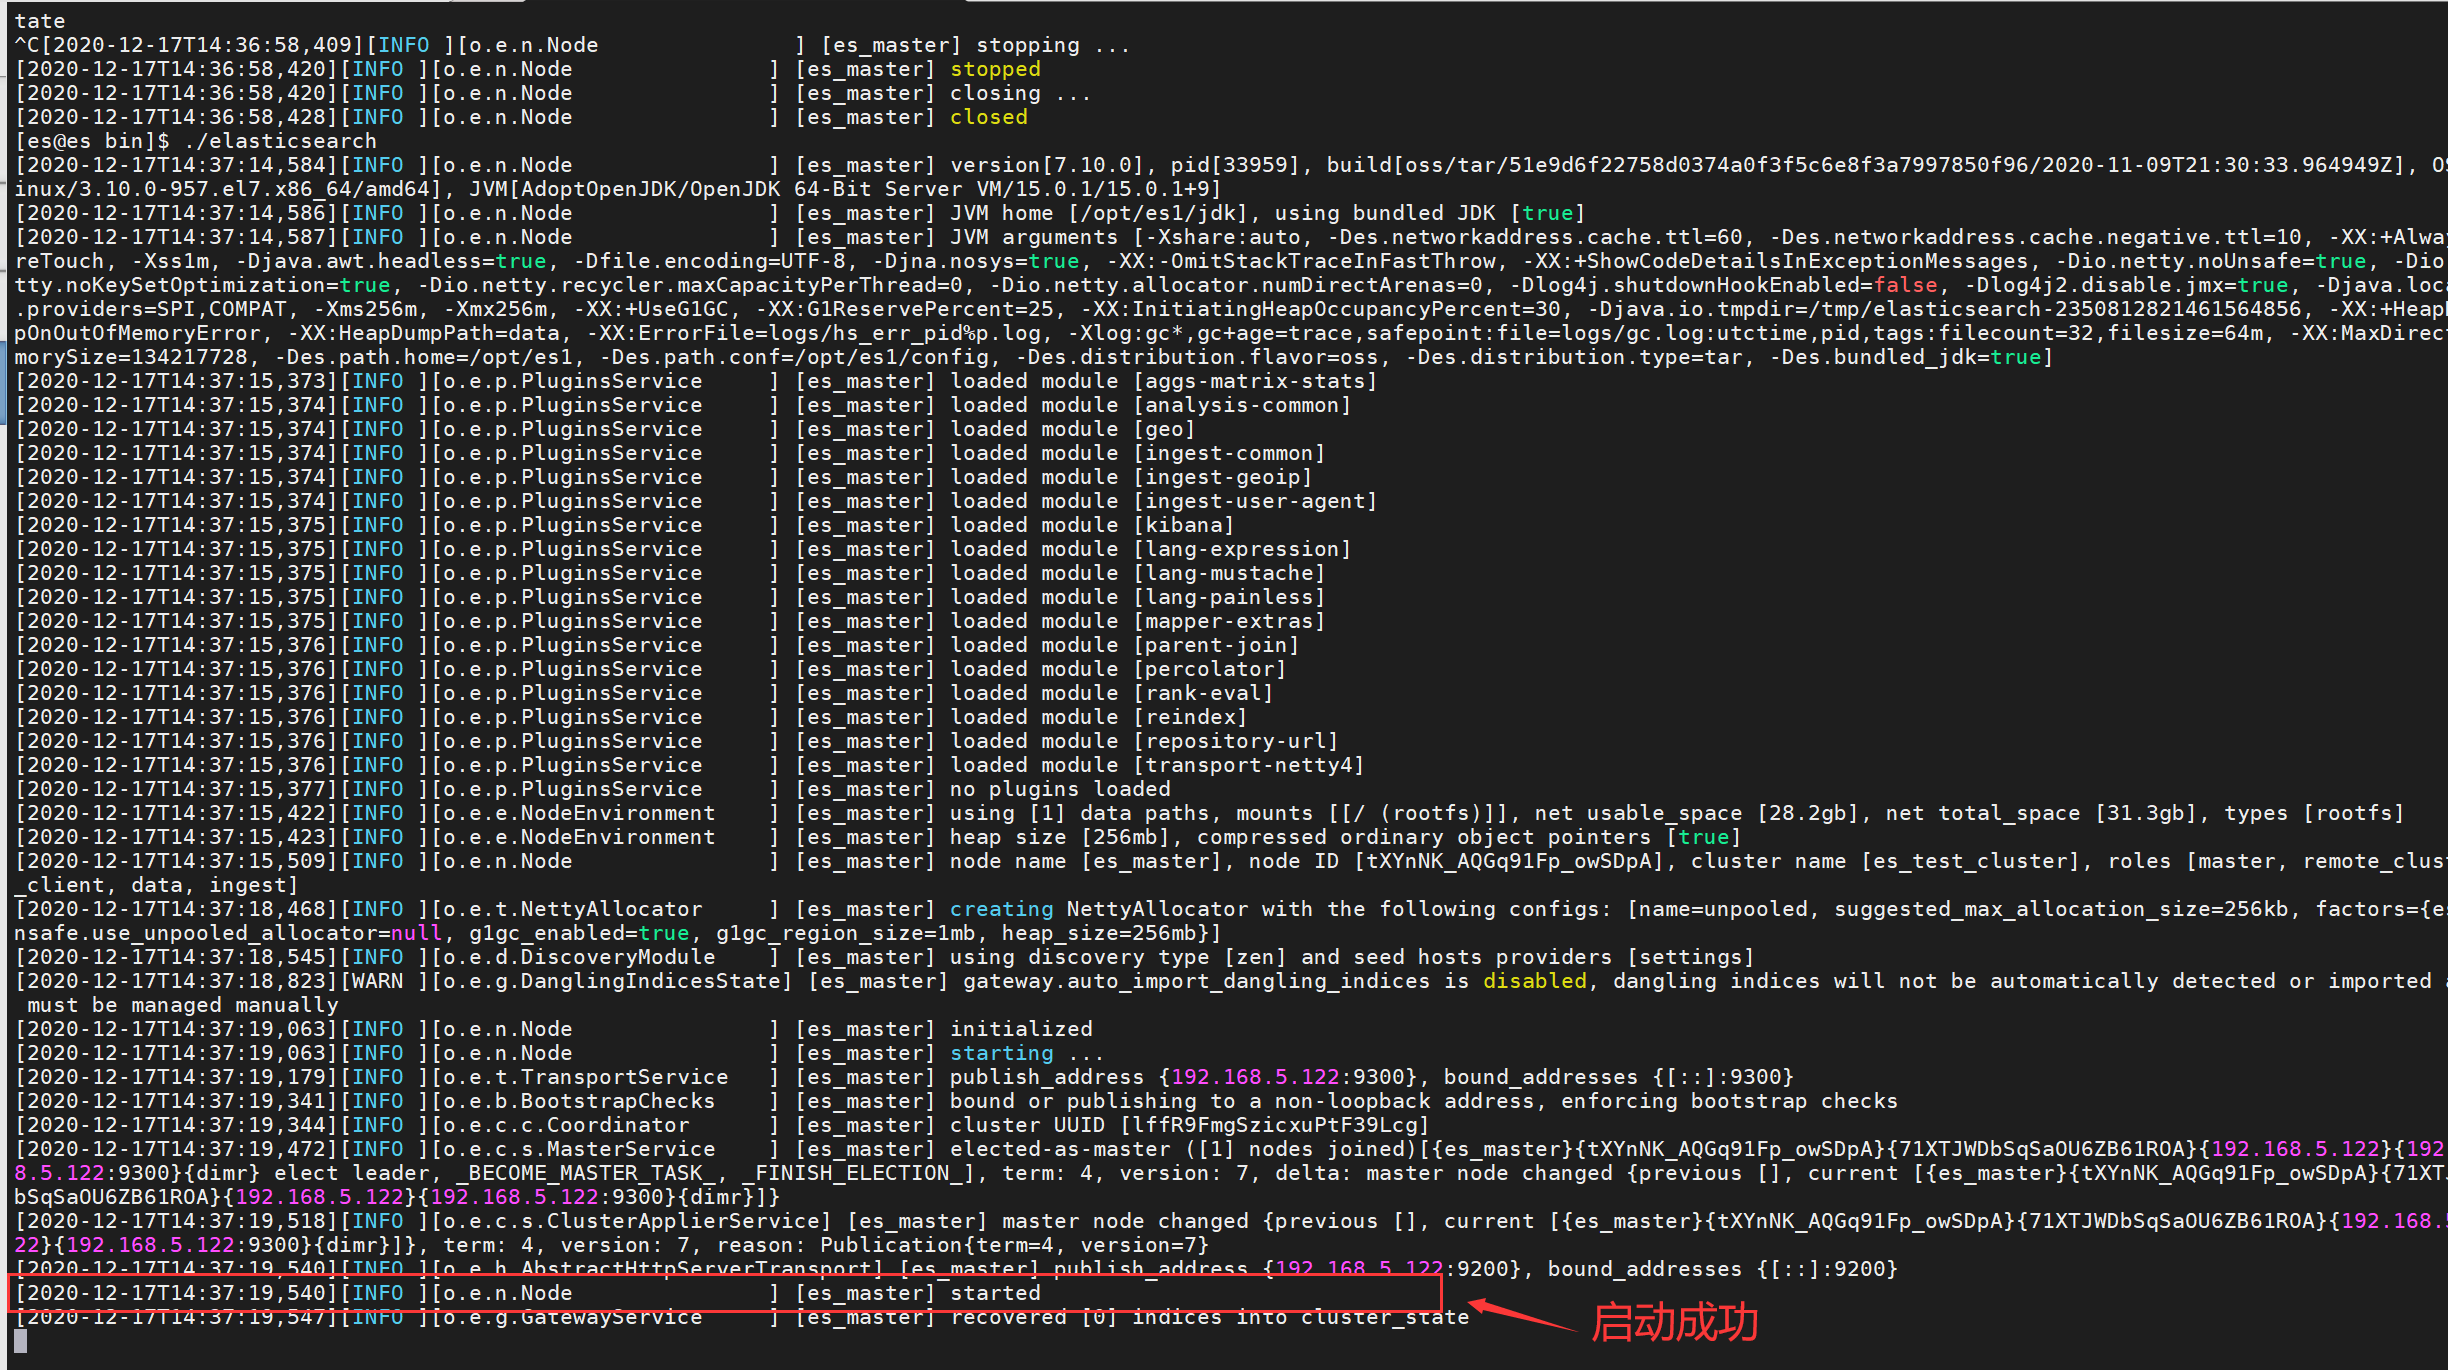Click 'loaded module [reindex]' line
The height and width of the screenshot is (1370, 2448).
tap(1098, 717)
